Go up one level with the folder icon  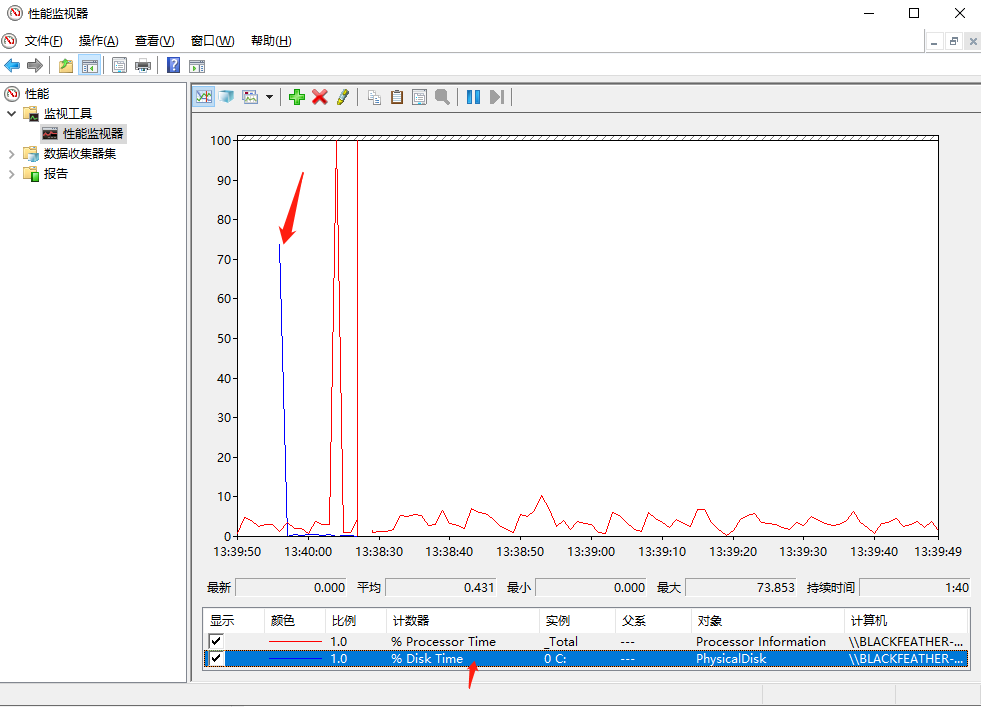(x=66, y=65)
